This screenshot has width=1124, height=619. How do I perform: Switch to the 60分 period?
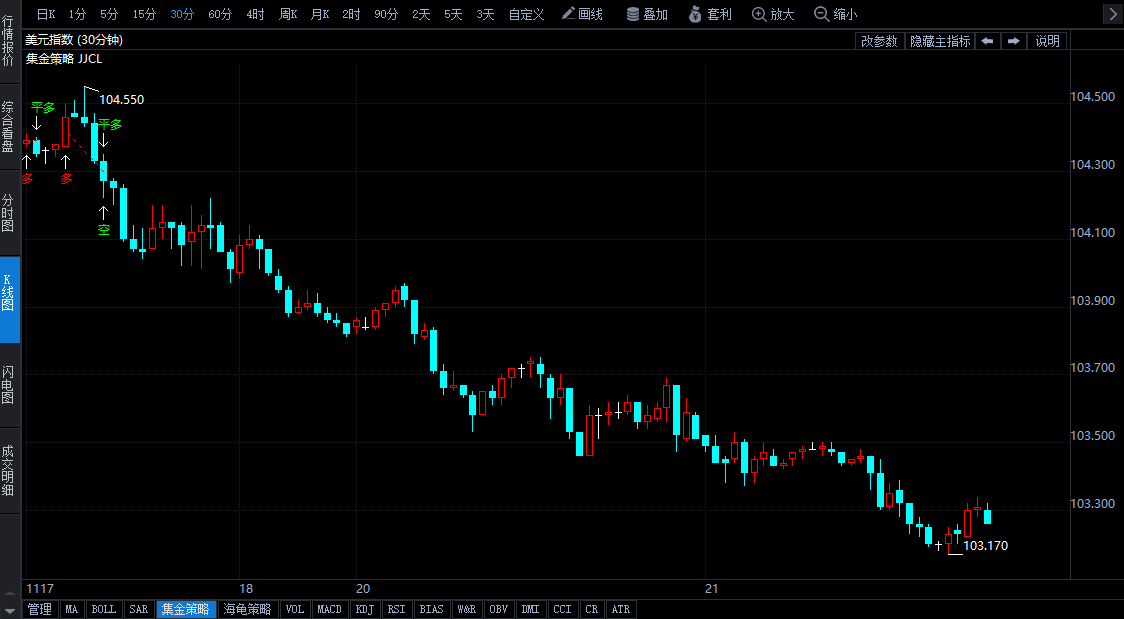click(x=220, y=14)
